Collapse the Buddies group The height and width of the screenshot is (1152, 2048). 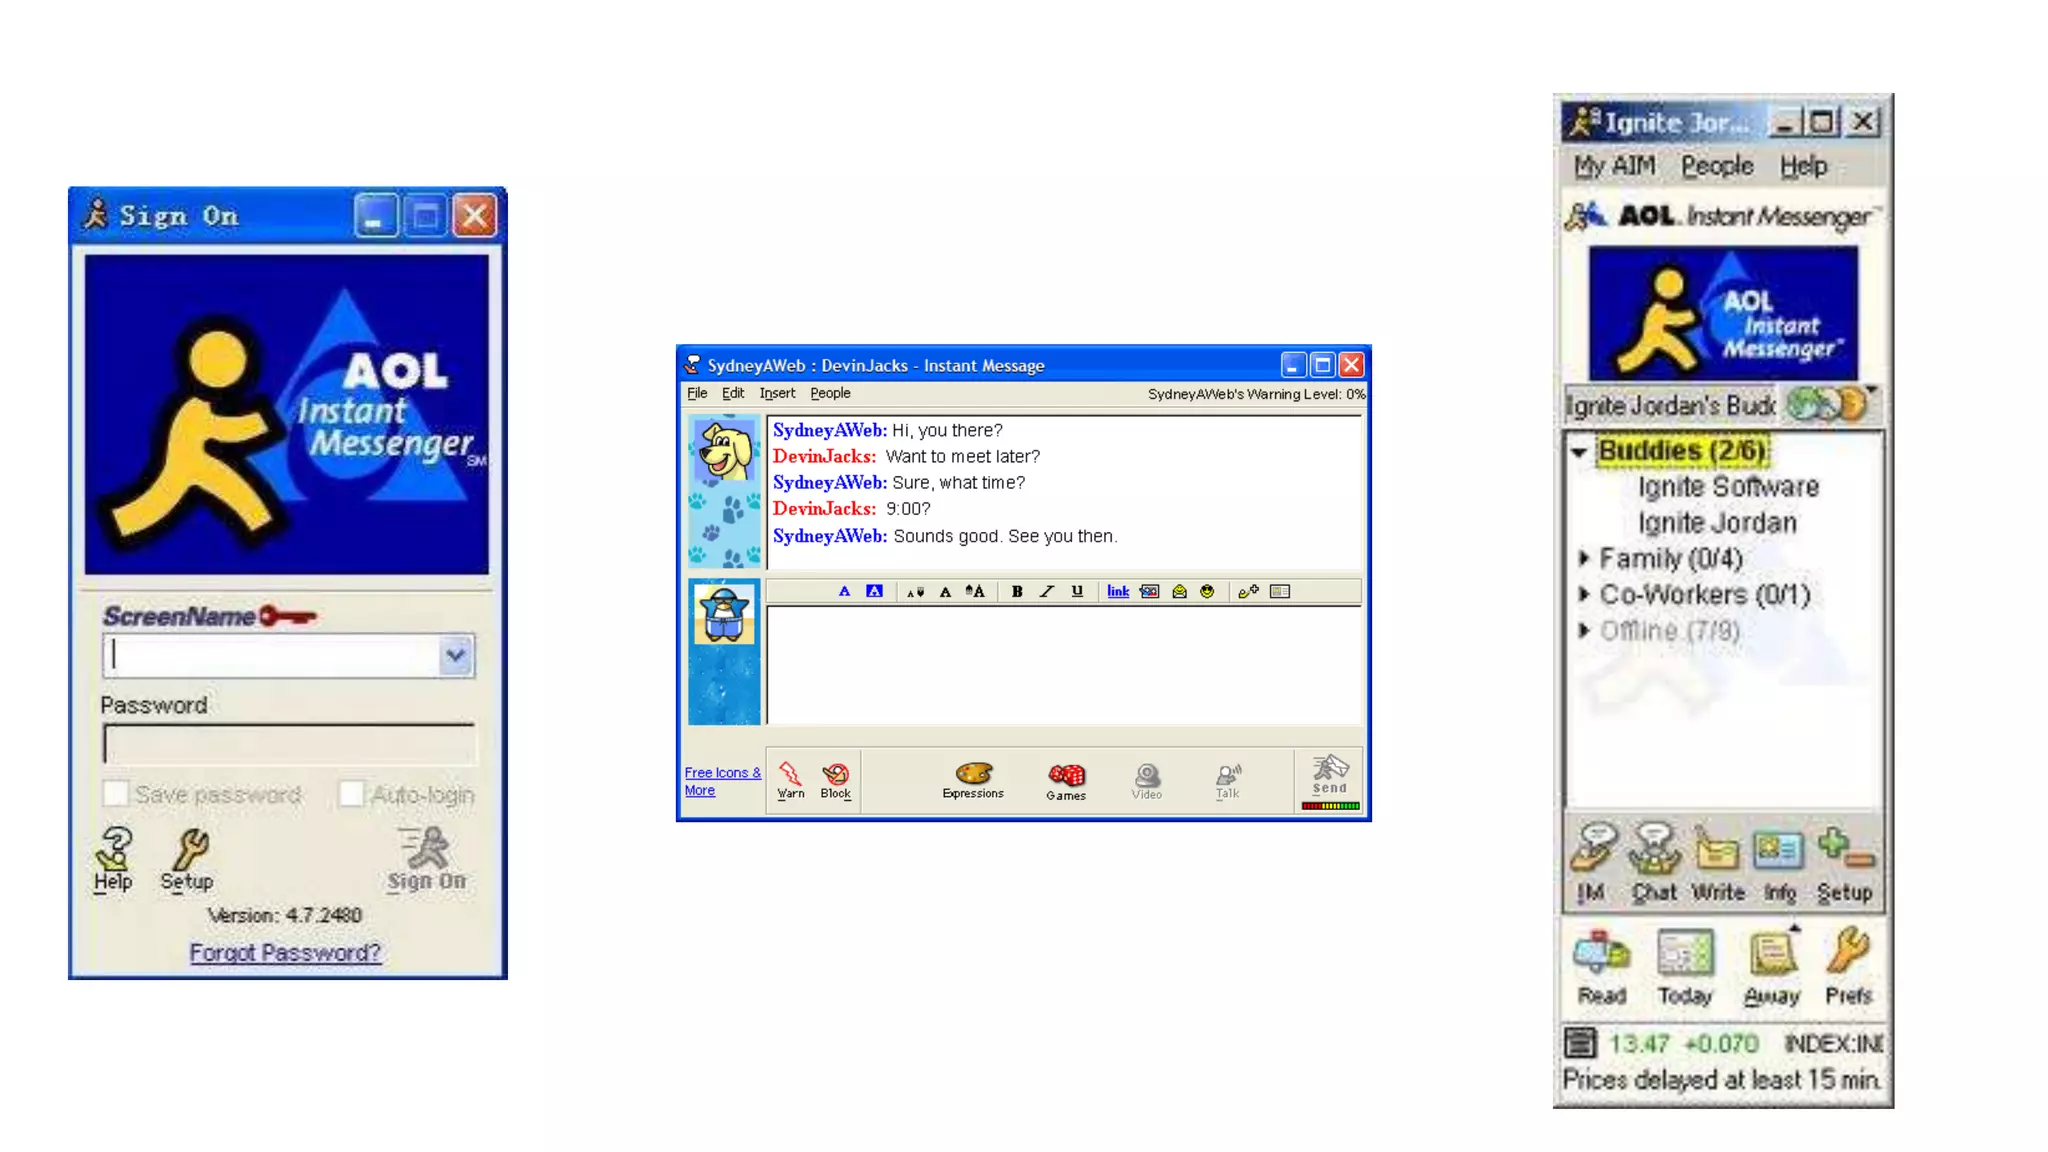tap(1580, 452)
